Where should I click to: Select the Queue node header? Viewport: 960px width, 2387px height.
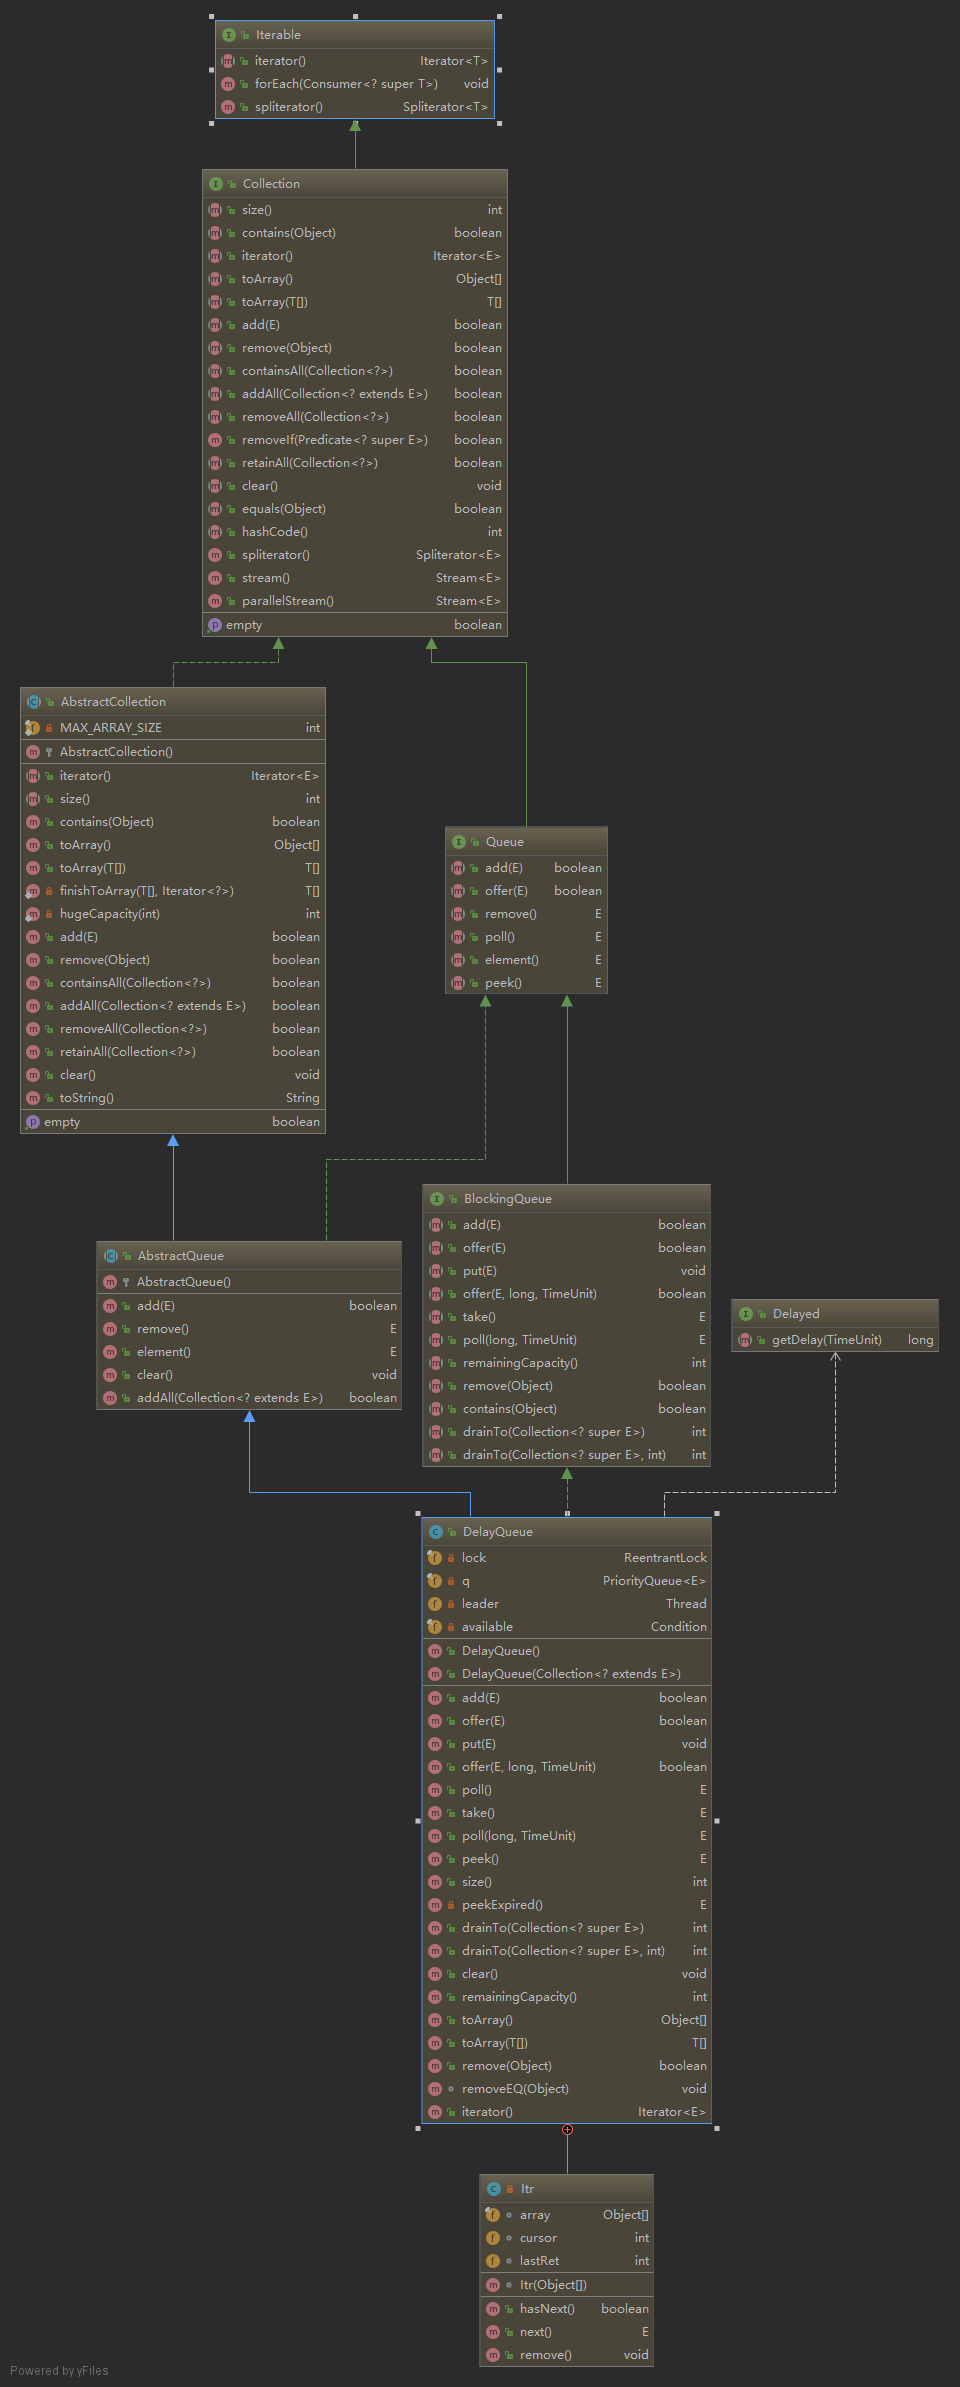[x=526, y=842]
